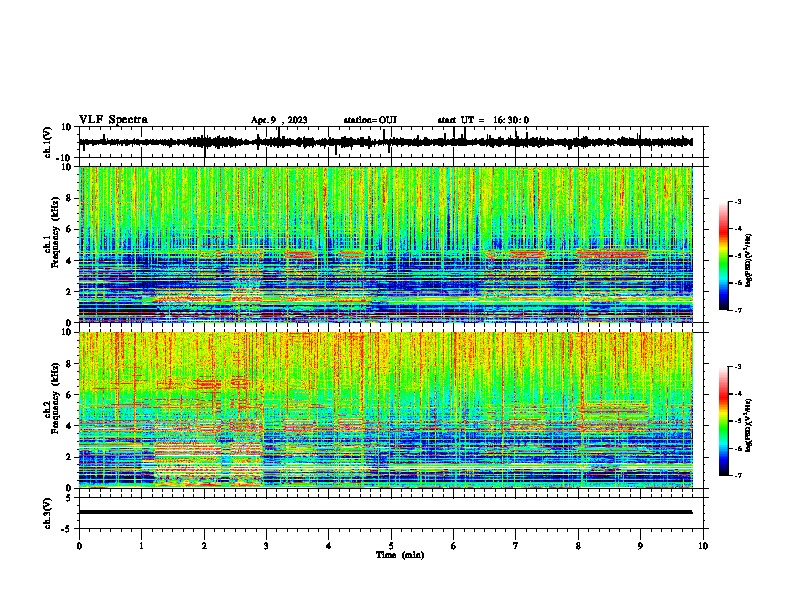Click the "-5" tick on ch.3 voltage axis
Image resolution: width=792 pixels, height=612 pixels.
(x=68, y=529)
